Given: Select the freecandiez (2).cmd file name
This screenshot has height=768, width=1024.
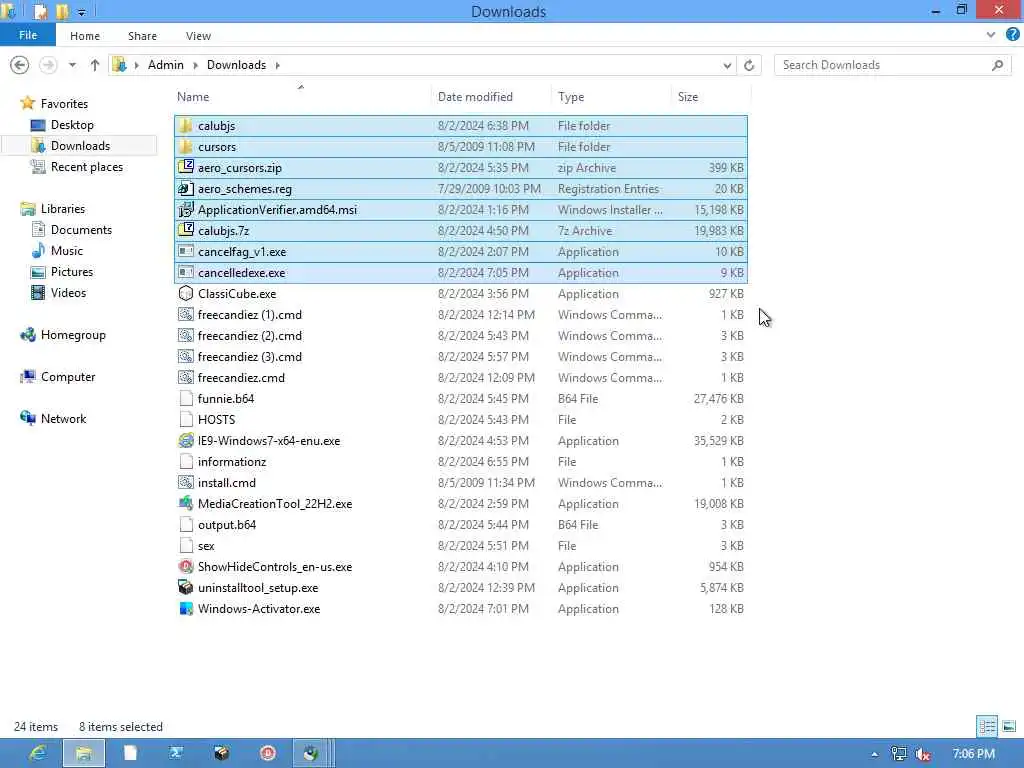Looking at the screenshot, I should click(x=249, y=336).
